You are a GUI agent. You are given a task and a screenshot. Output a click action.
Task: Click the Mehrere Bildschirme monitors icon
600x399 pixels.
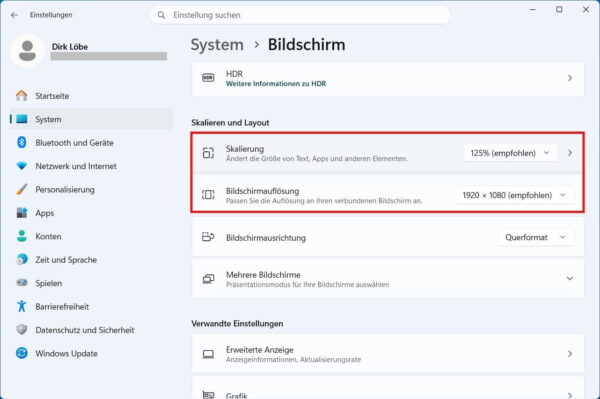208,279
